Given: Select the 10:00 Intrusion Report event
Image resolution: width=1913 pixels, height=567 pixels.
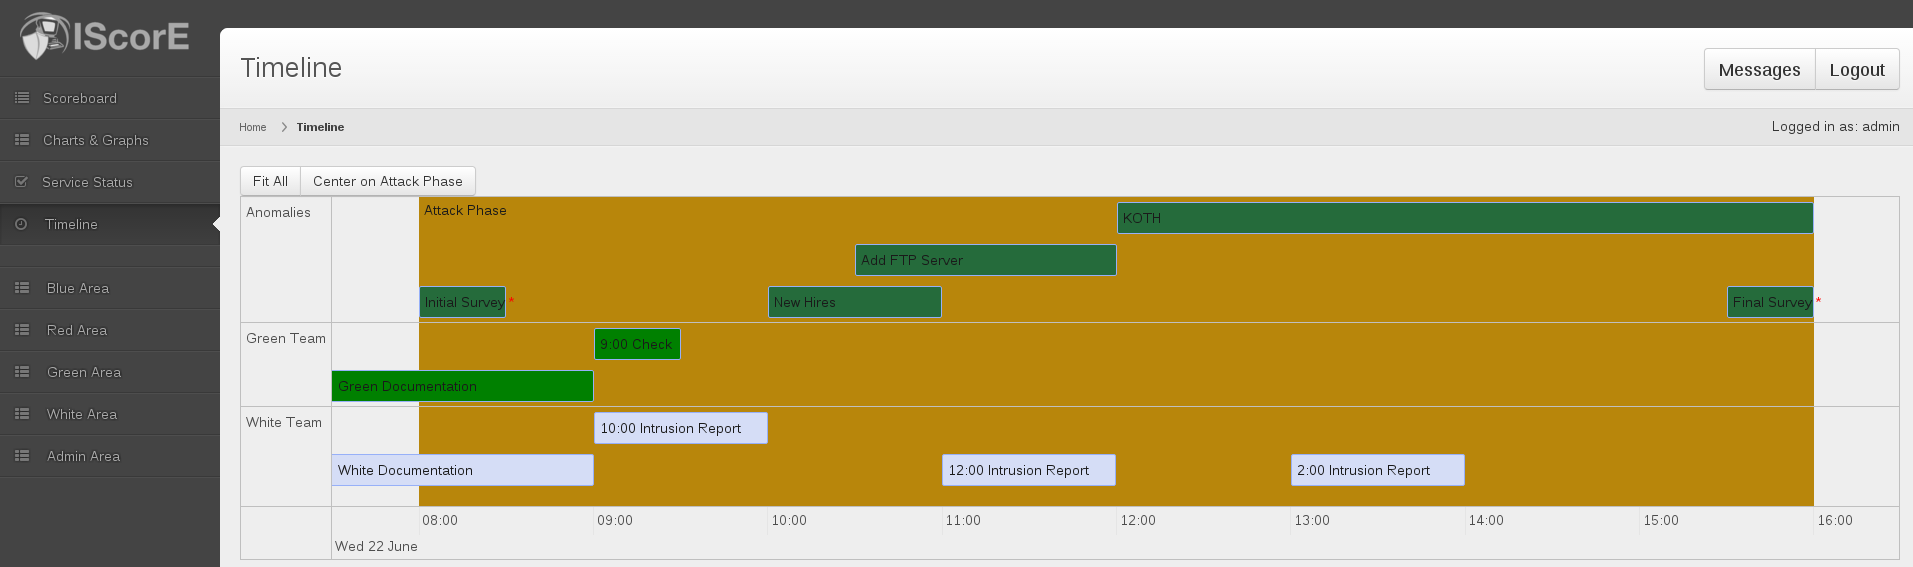Looking at the screenshot, I should [x=681, y=428].
